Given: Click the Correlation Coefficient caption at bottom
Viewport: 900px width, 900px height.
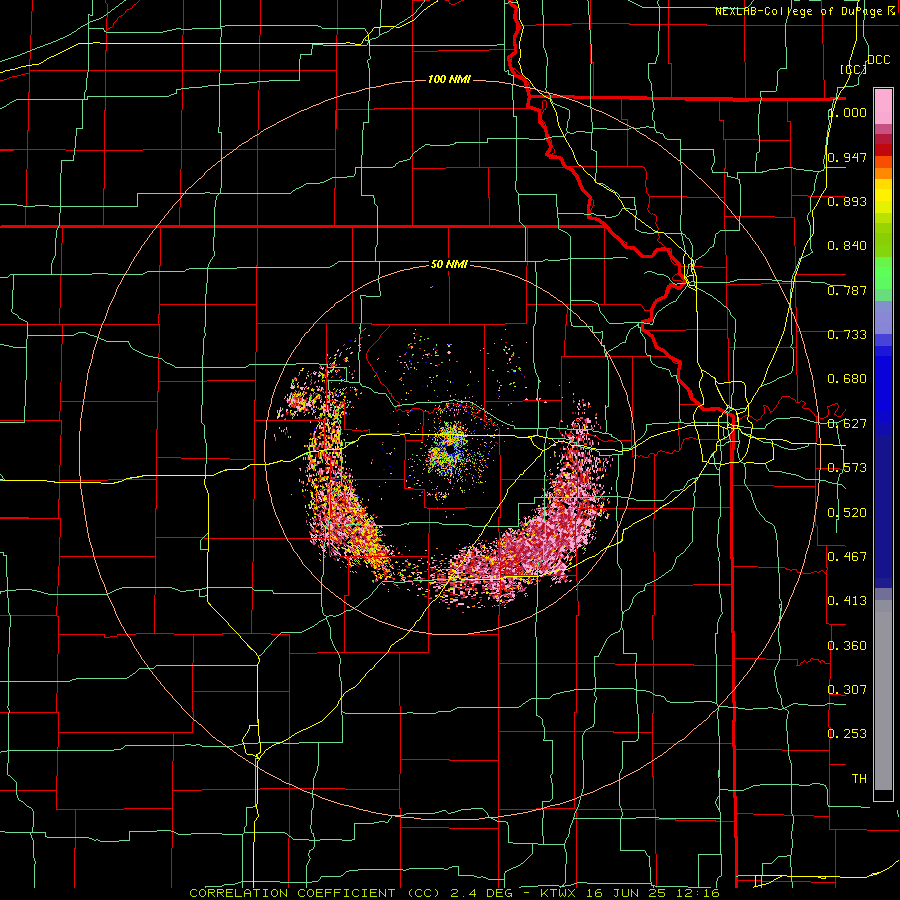Looking at the screenshot, I should point(454,893).
